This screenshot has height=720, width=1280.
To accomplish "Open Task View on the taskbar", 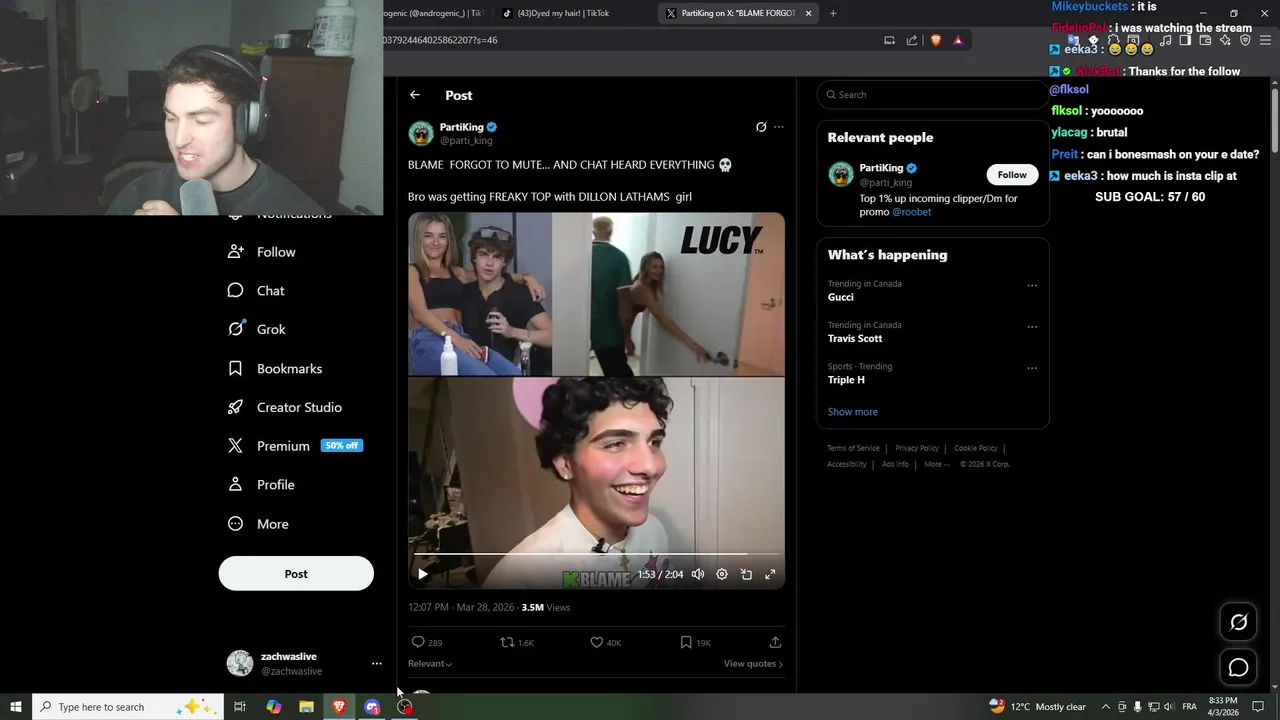I will (240, 707).
